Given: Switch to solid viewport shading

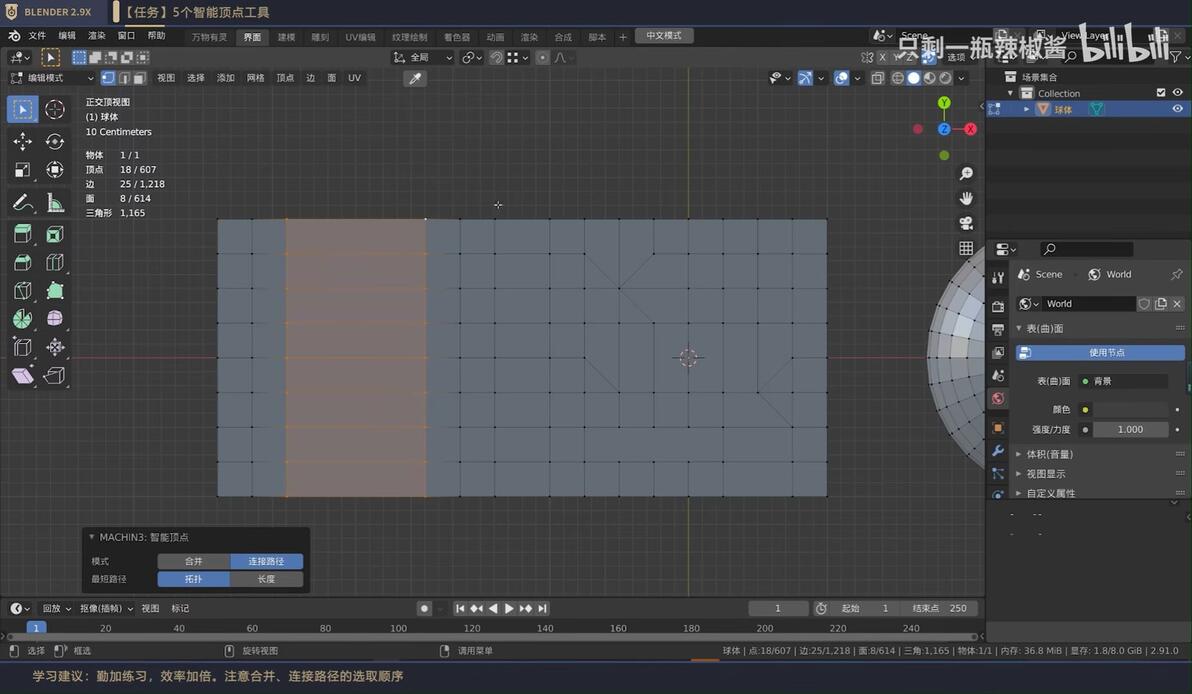Looking at the screenshot, I should tap(913, 78).
